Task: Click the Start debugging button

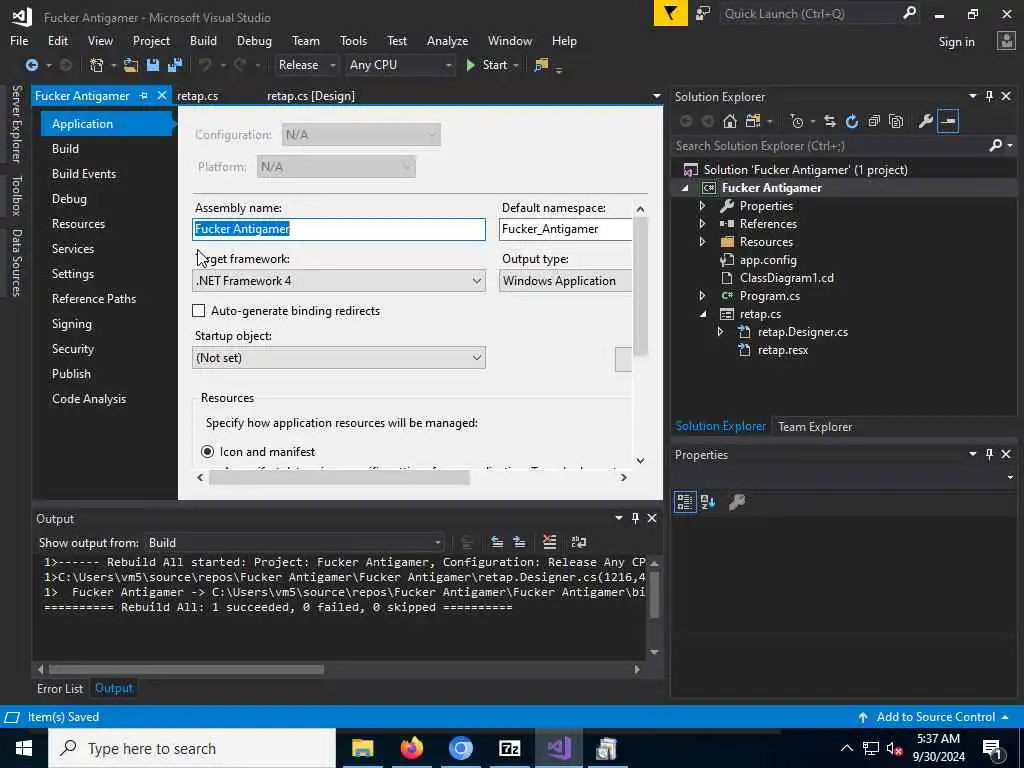Action: click(487, 65)
